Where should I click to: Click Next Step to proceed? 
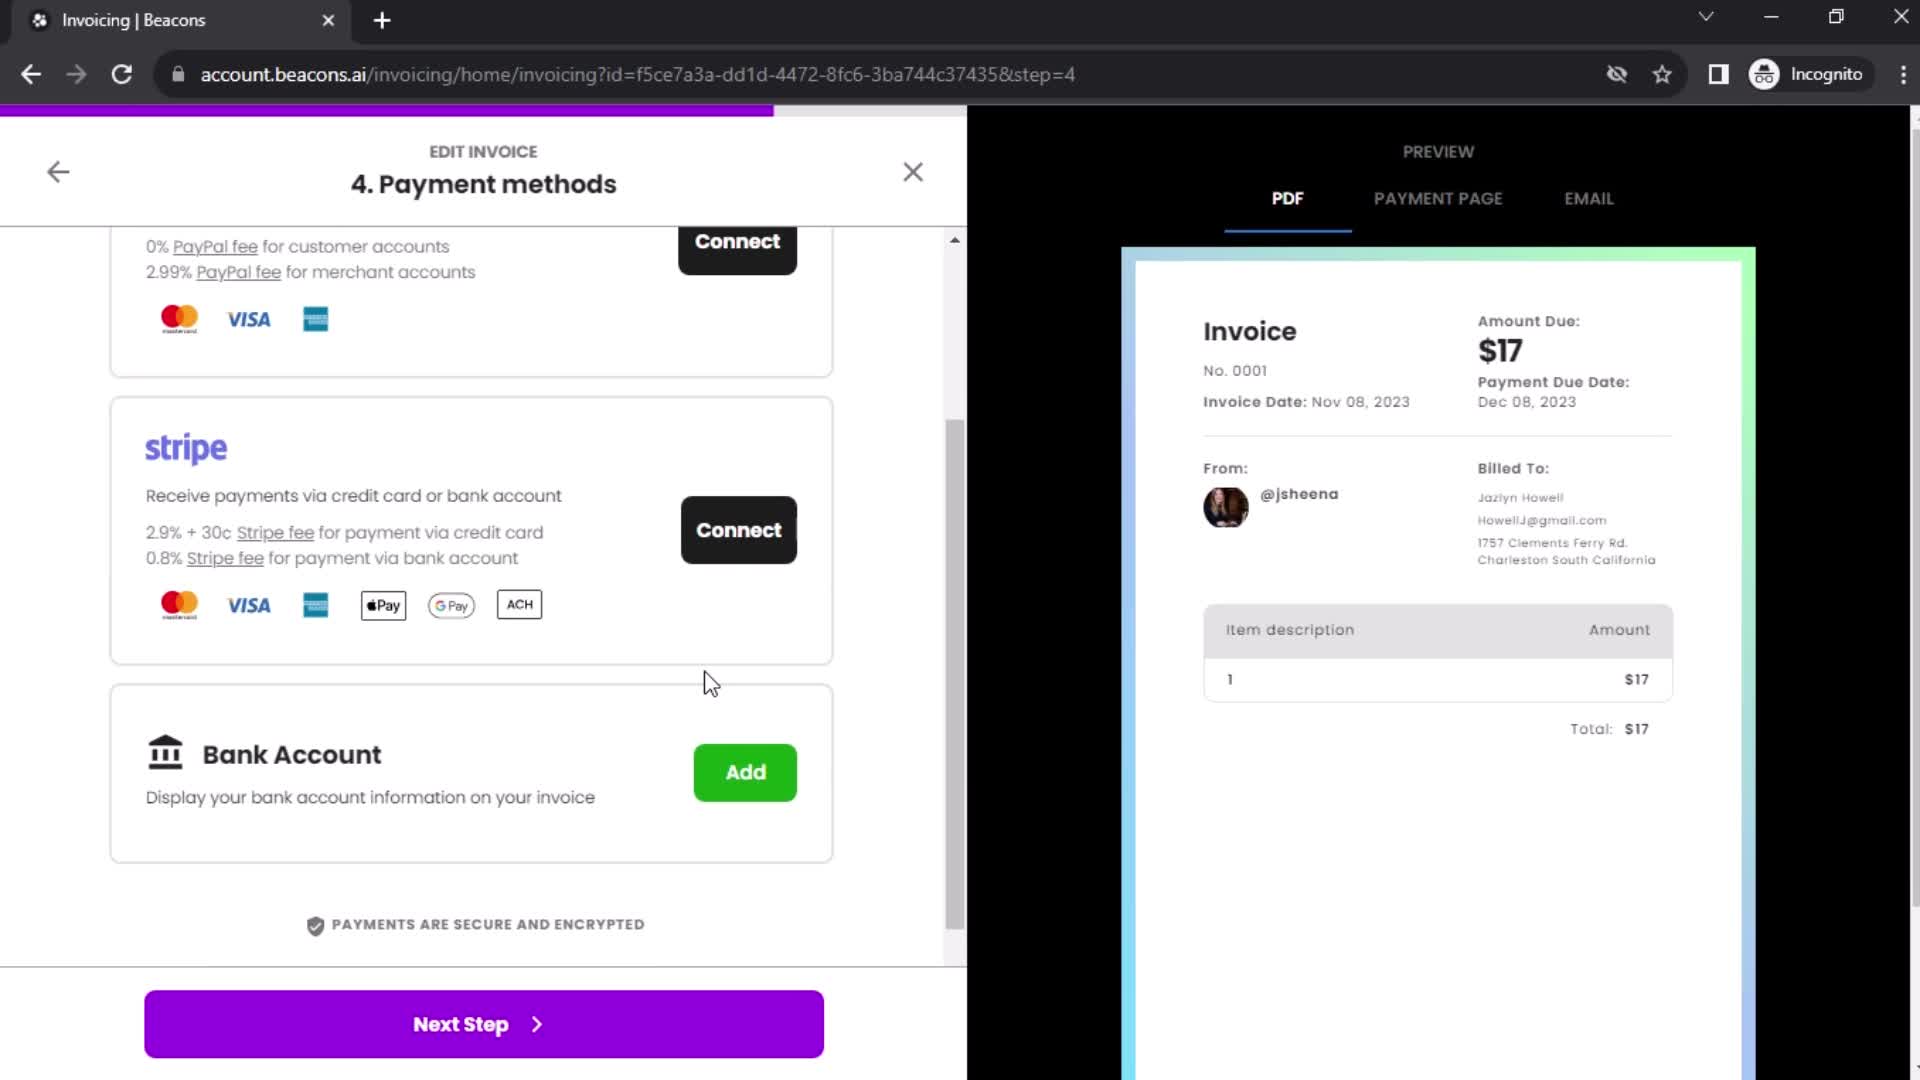coord(484,1025)
